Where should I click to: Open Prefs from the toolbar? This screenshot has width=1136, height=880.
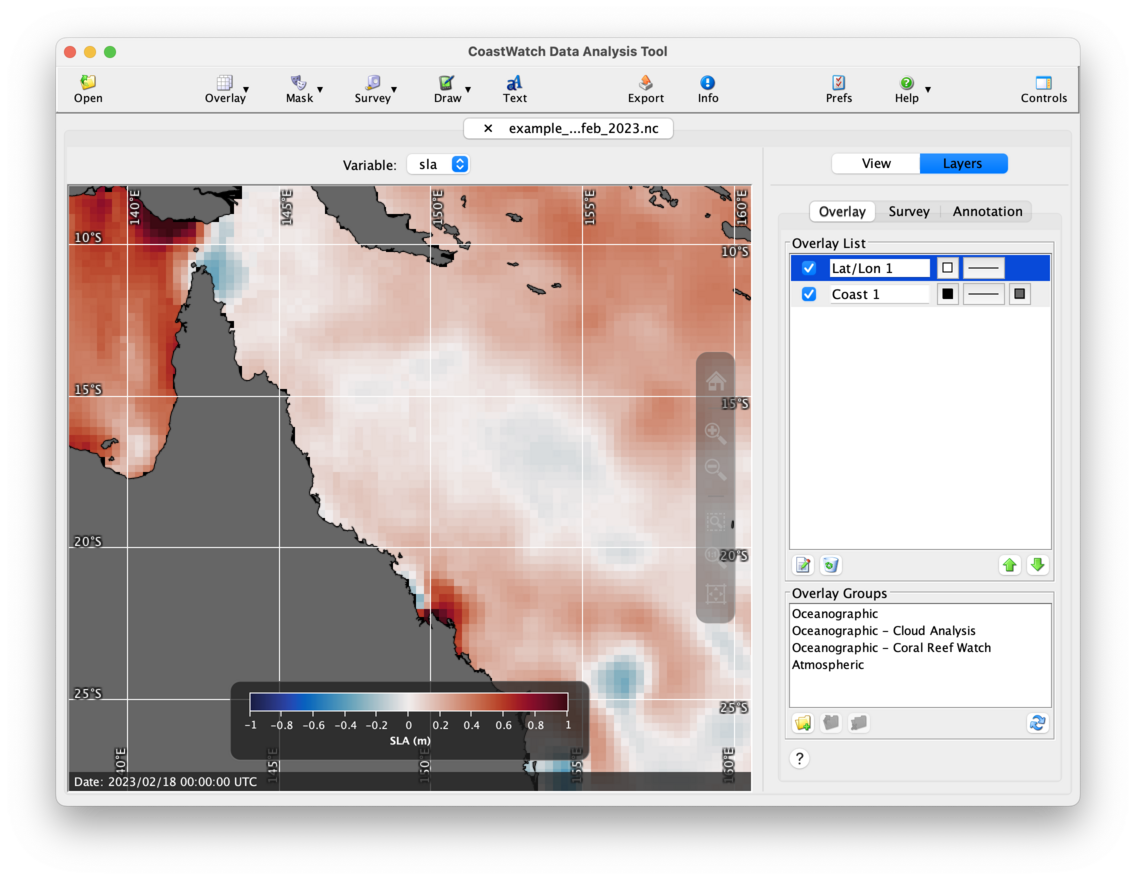click(x=839, y=88)
